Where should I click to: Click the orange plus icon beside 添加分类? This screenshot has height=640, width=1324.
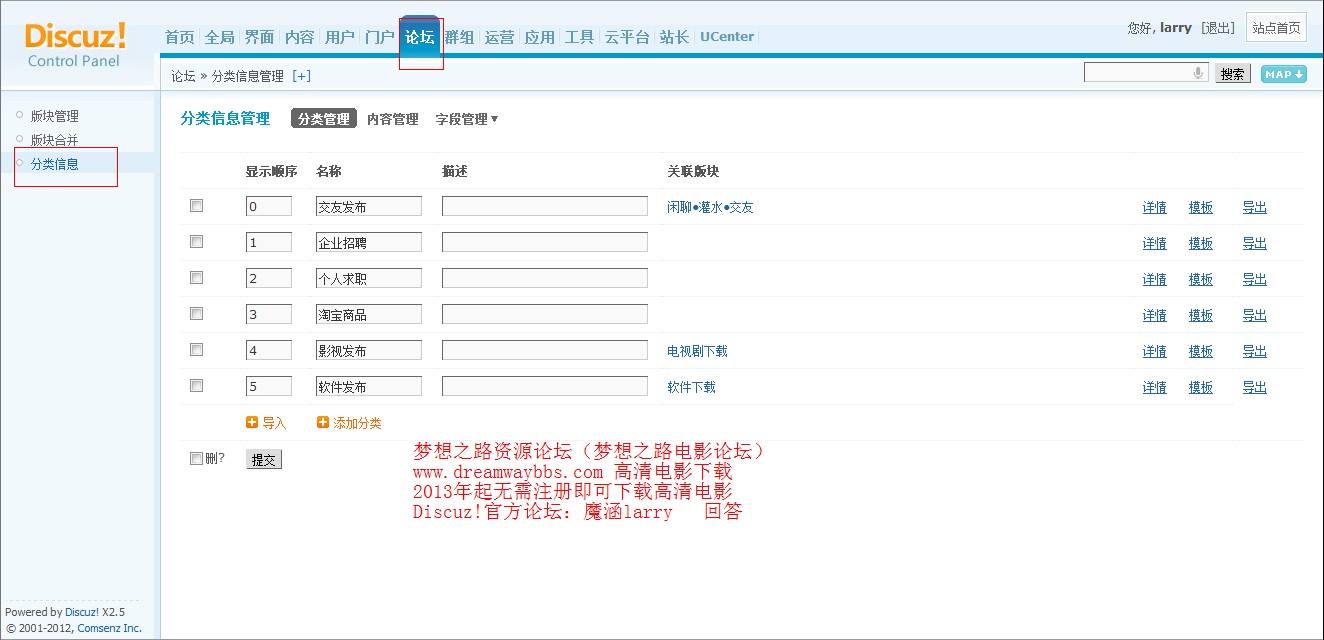[x=323, y=423]
